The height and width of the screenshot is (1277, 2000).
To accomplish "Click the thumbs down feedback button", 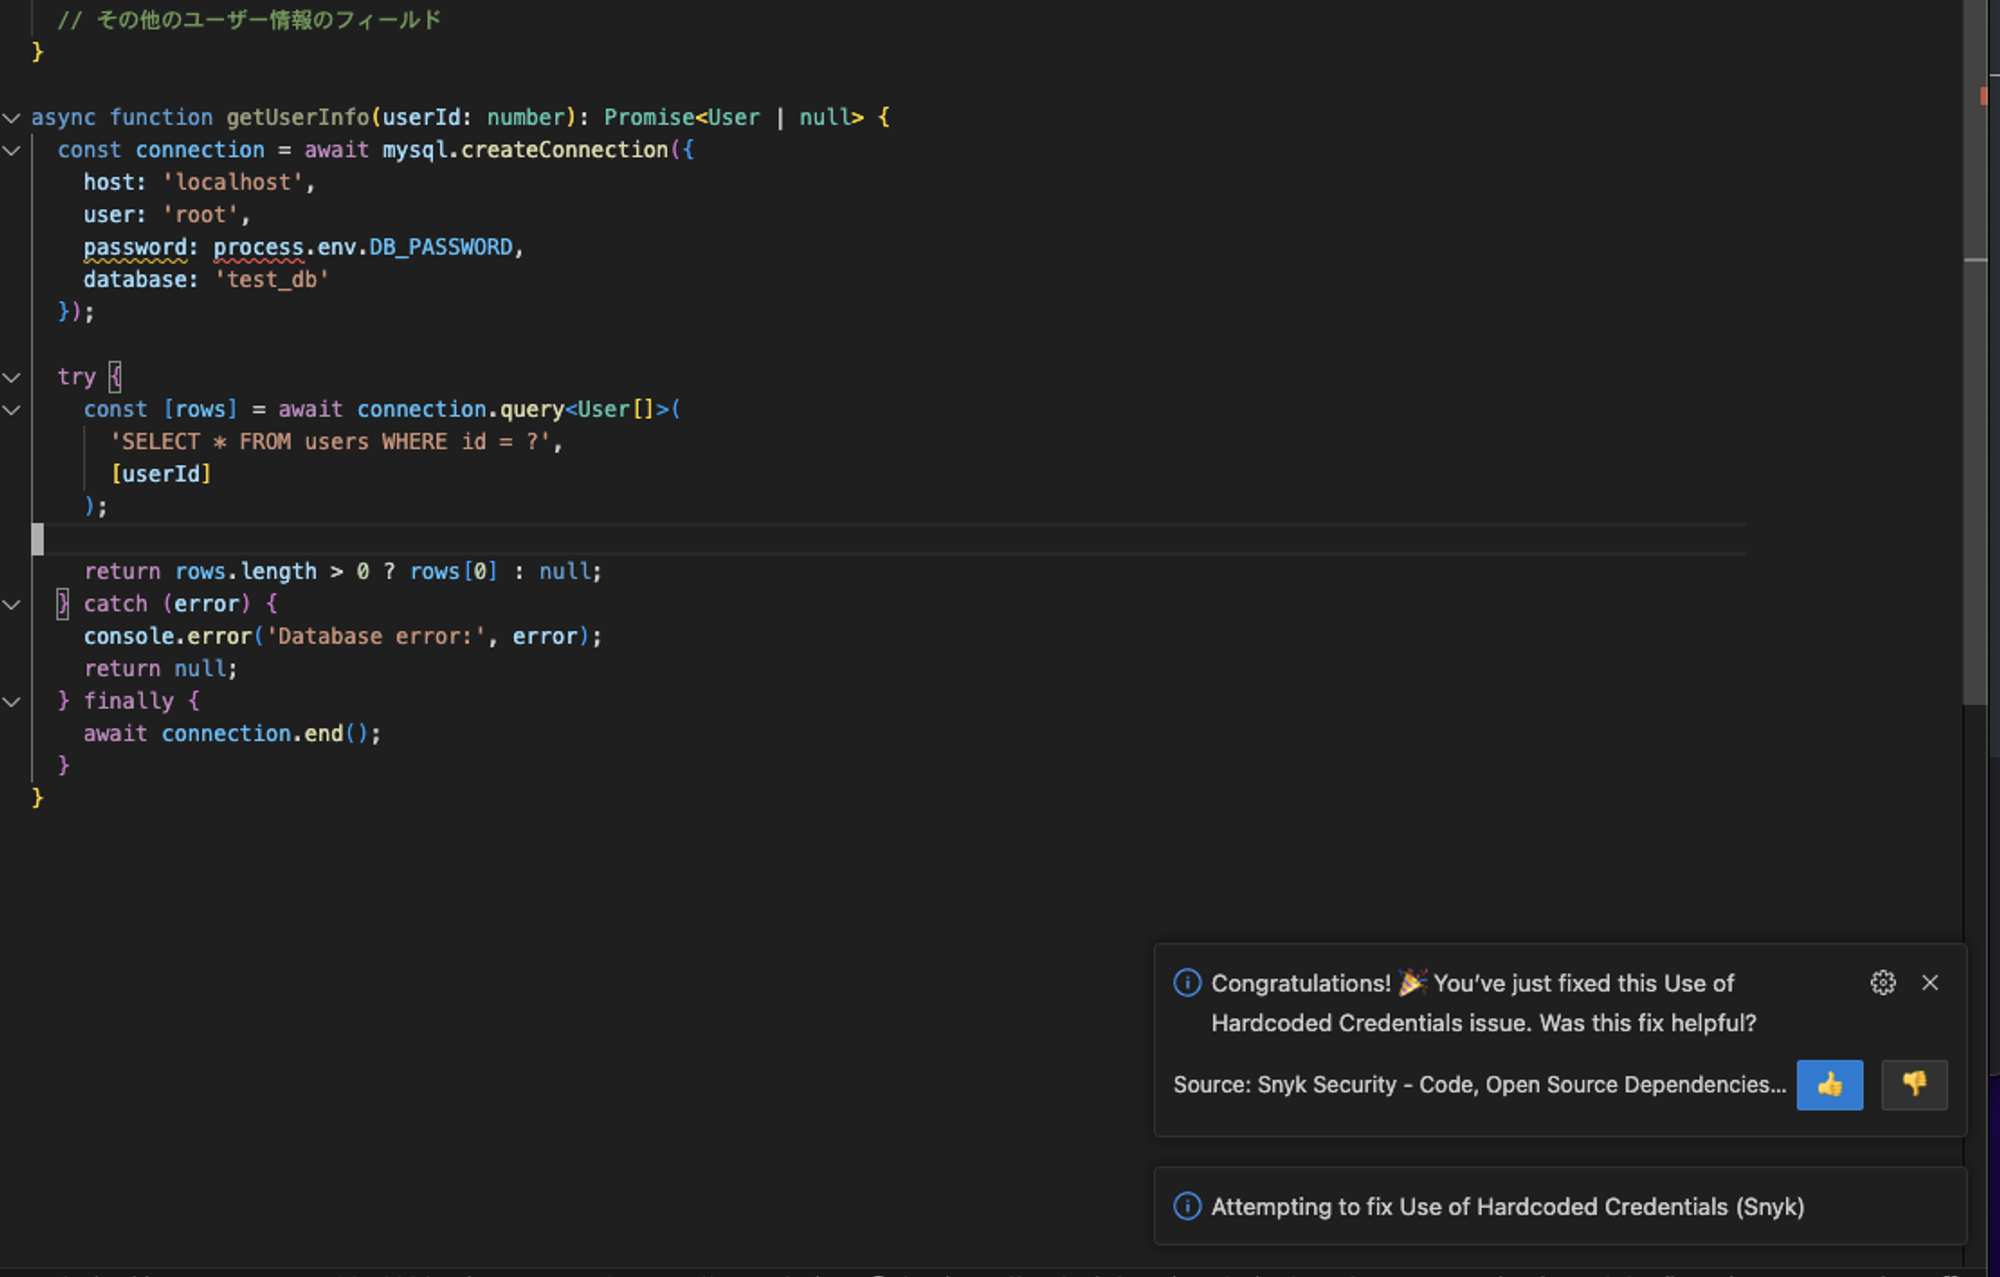I will tap(1913, 1084).
